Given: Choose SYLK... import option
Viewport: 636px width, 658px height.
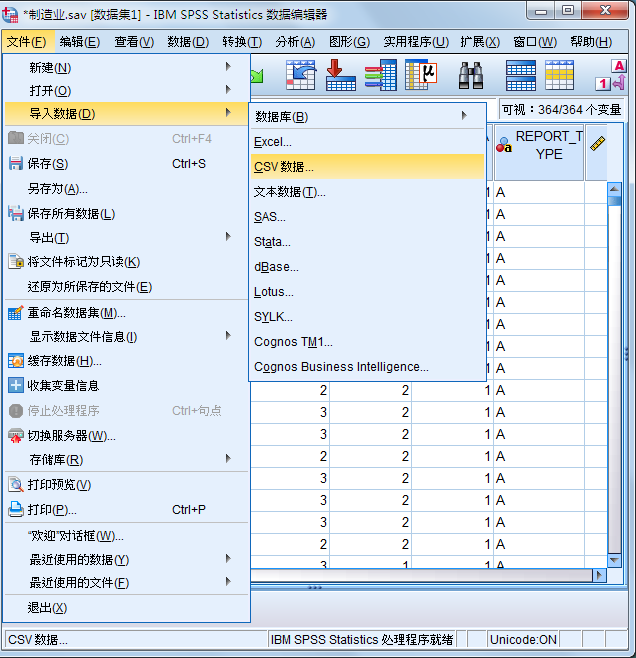Looking at the screenshot, I should pyautogui.click(x=368, y=317).
